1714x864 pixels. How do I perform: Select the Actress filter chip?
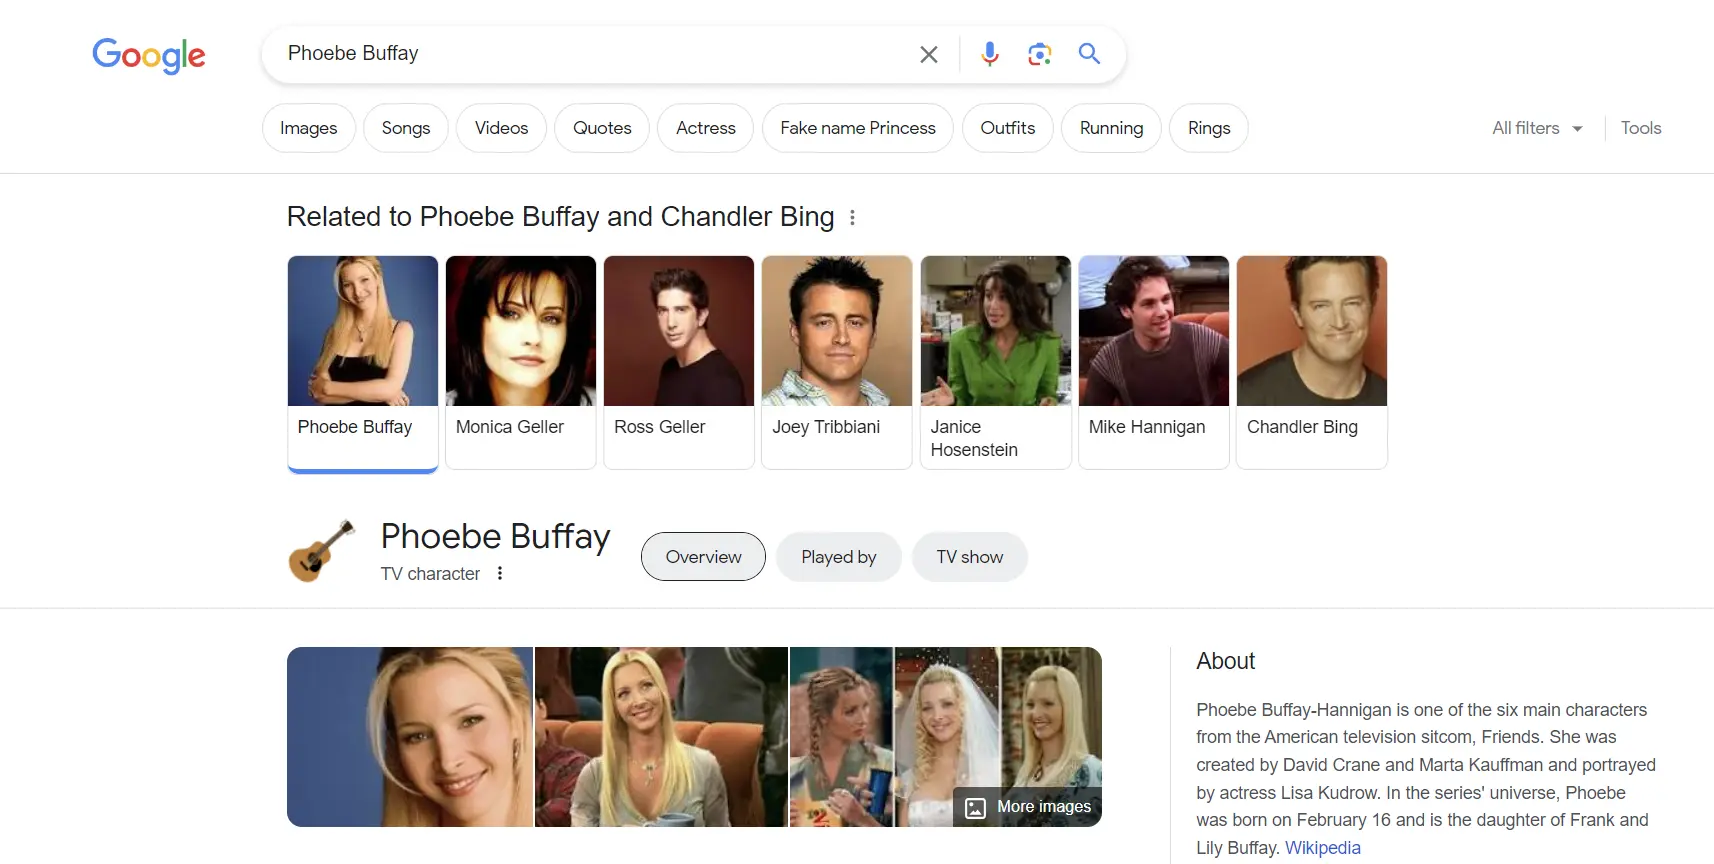[706, 128]
